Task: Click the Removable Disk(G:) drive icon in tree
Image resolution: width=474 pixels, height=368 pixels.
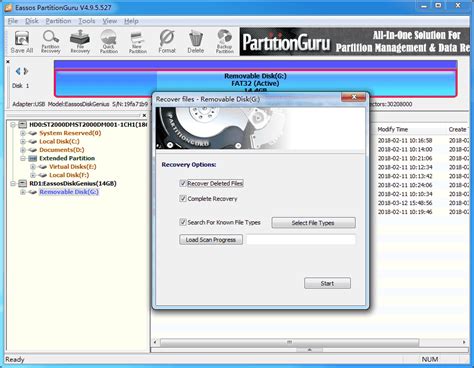Action: pyautogui.click(x=33, y=192)
